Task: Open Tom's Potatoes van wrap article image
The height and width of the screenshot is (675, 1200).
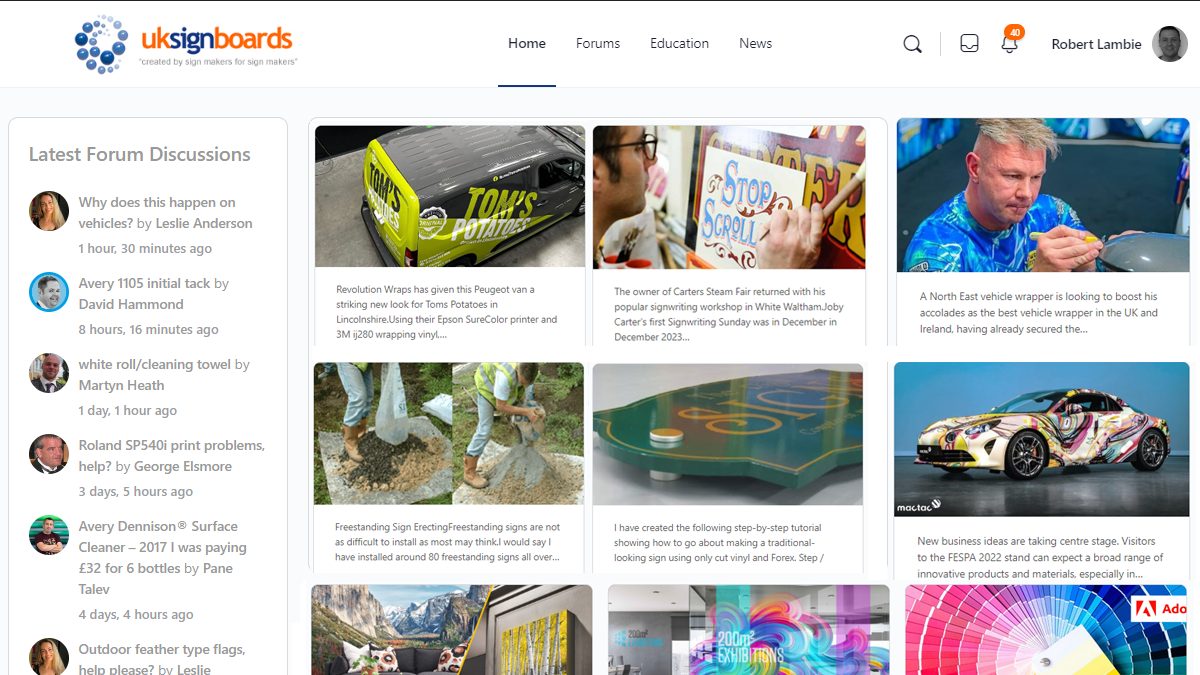Action: [x=450, y=196]
